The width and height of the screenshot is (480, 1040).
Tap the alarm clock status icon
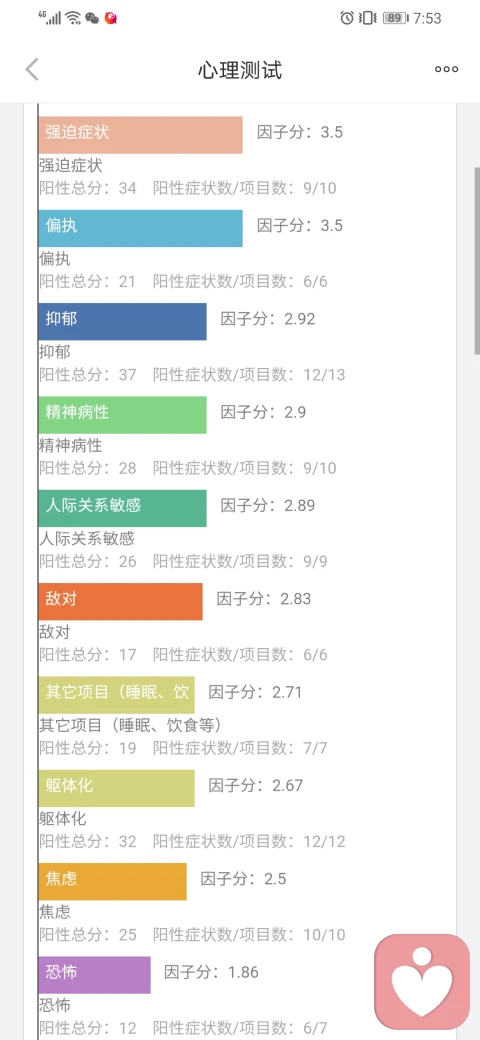coord(347,18)
